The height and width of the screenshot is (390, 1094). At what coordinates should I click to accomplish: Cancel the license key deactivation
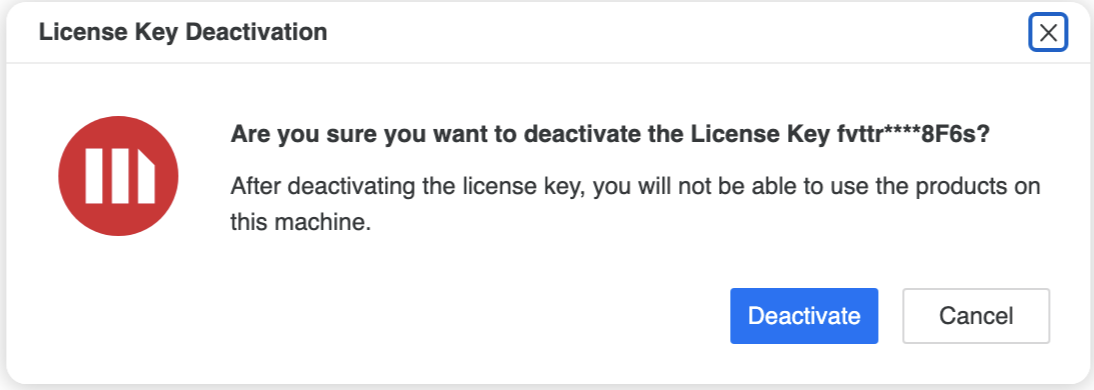tap(976, 315)
